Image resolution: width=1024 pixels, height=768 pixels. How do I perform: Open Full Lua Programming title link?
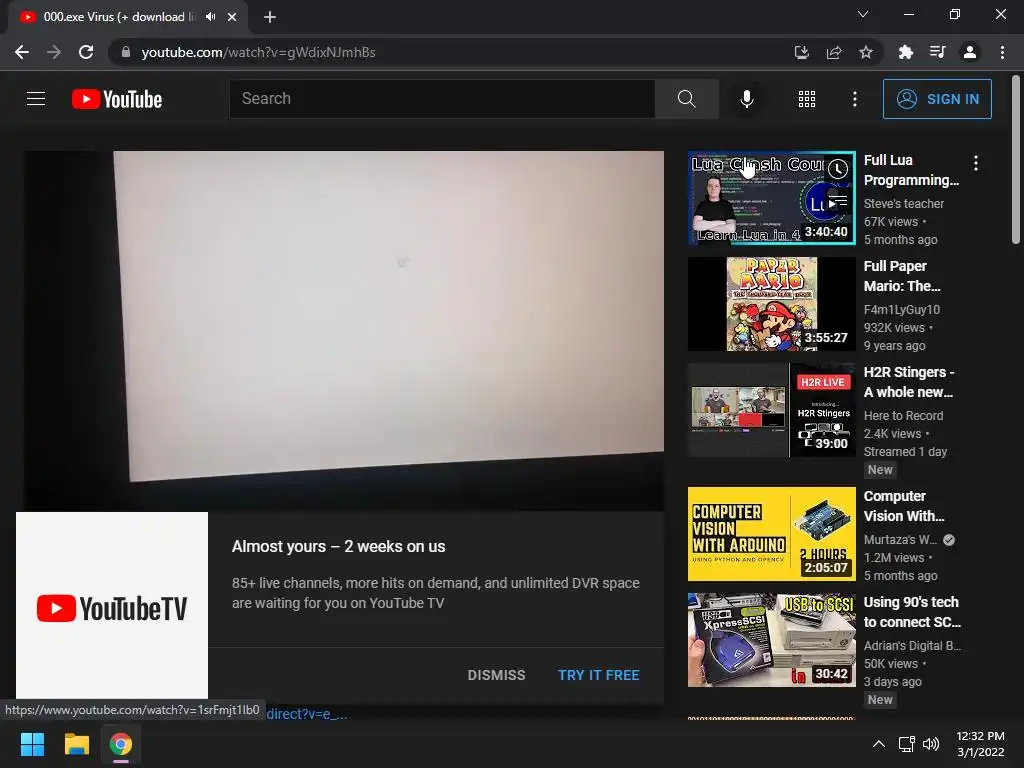click(911, 170)
